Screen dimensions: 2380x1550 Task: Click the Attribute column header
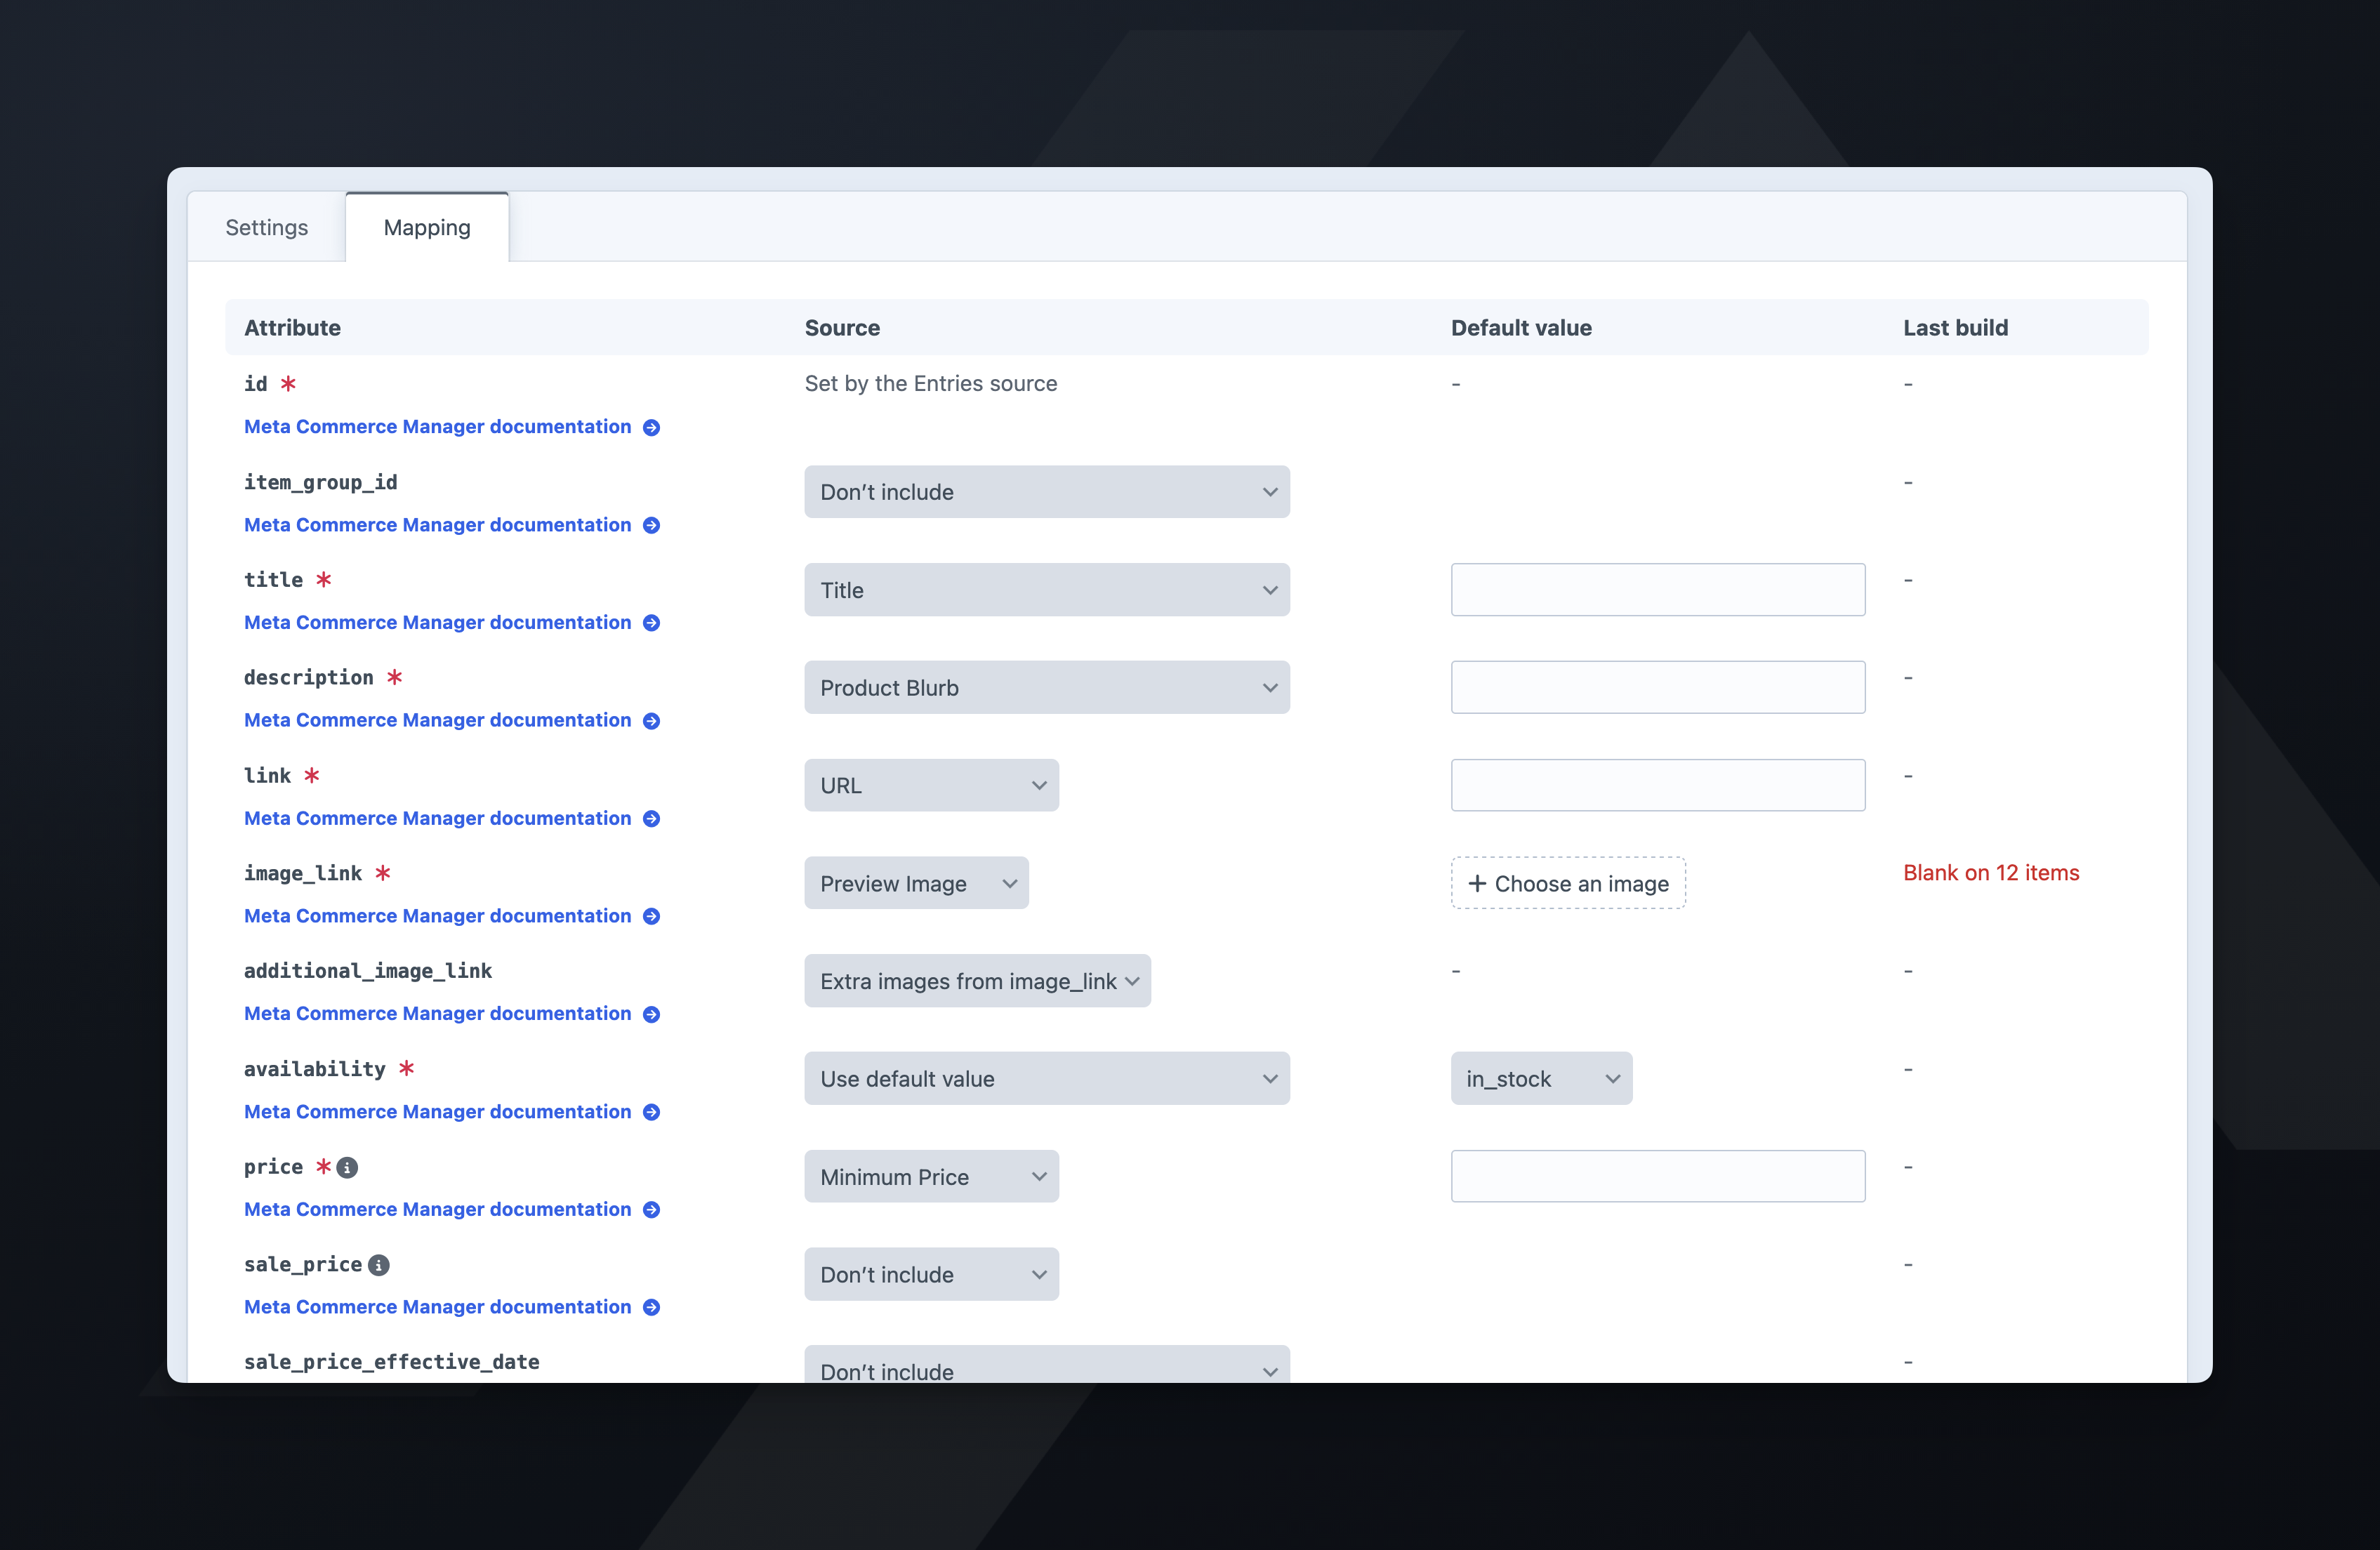pyautogui.click(x=292, y=328)
